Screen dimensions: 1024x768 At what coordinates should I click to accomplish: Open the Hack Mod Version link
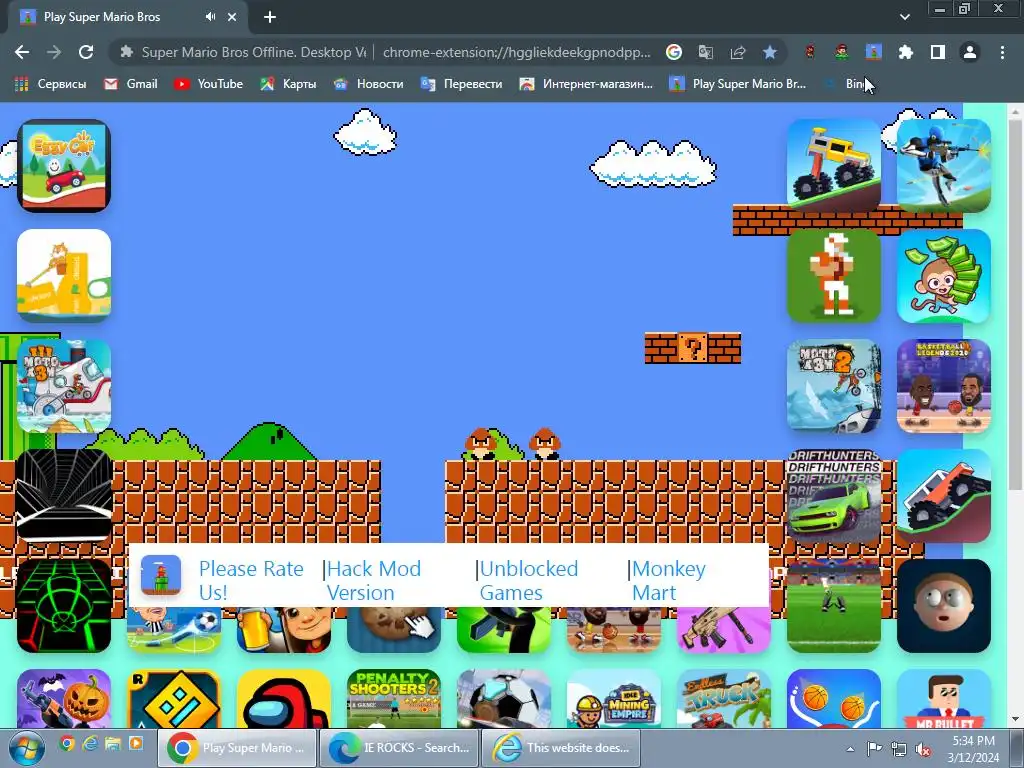click(x=374, y=581)
